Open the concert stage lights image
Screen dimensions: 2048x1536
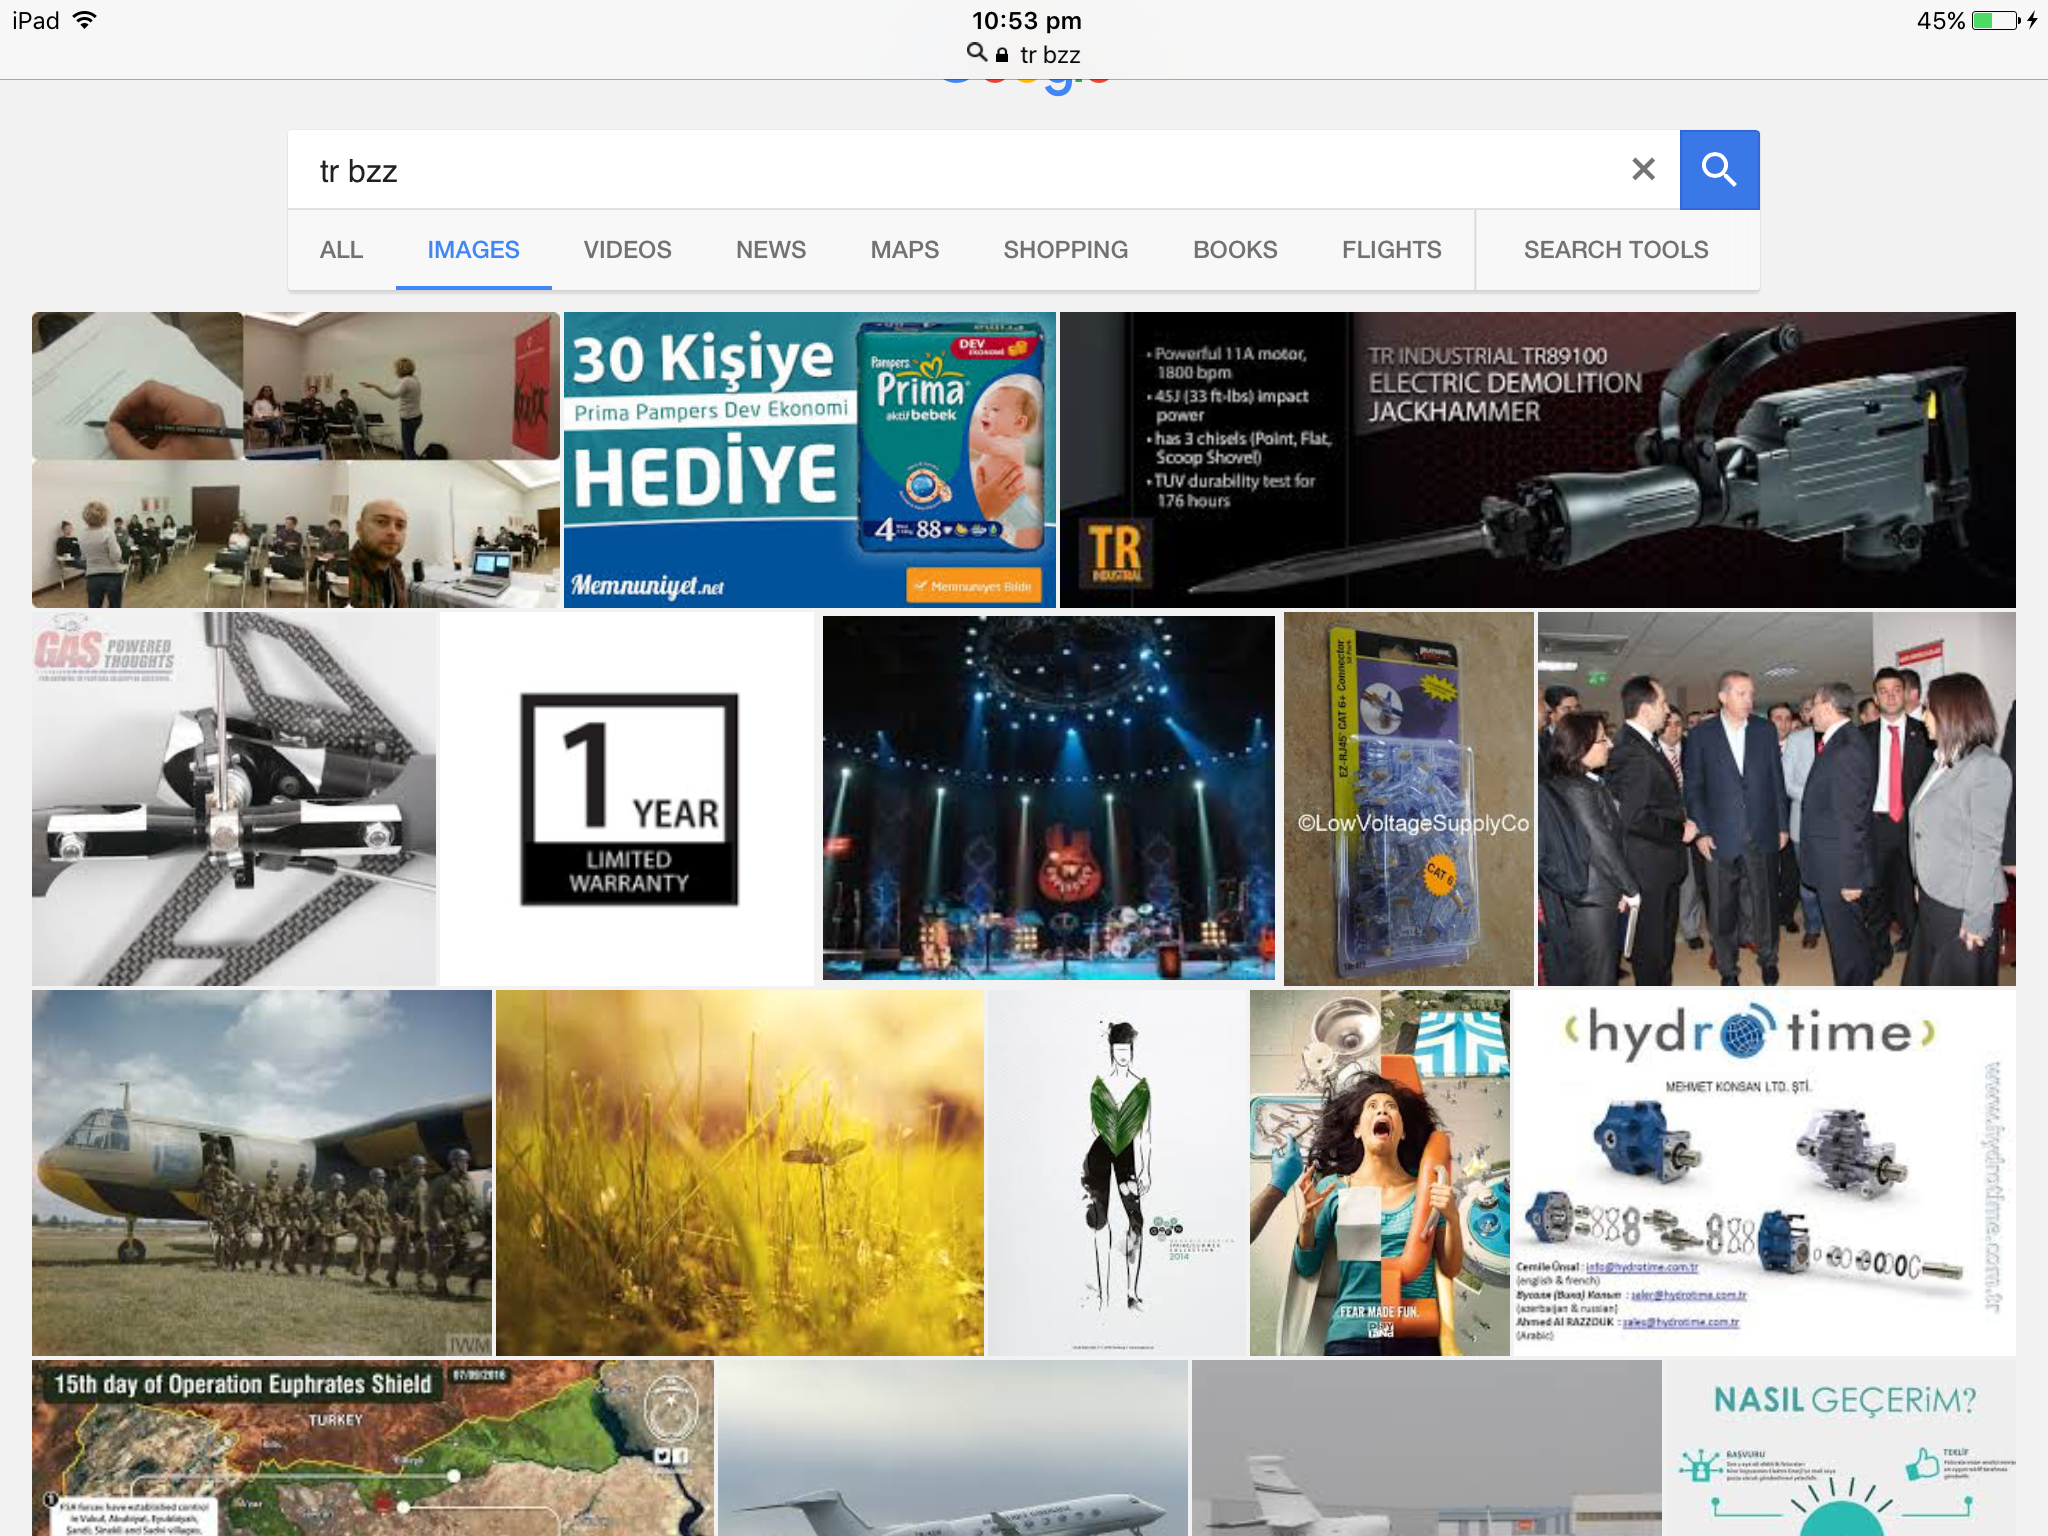pyautogui.click(x=1048, y=797)
